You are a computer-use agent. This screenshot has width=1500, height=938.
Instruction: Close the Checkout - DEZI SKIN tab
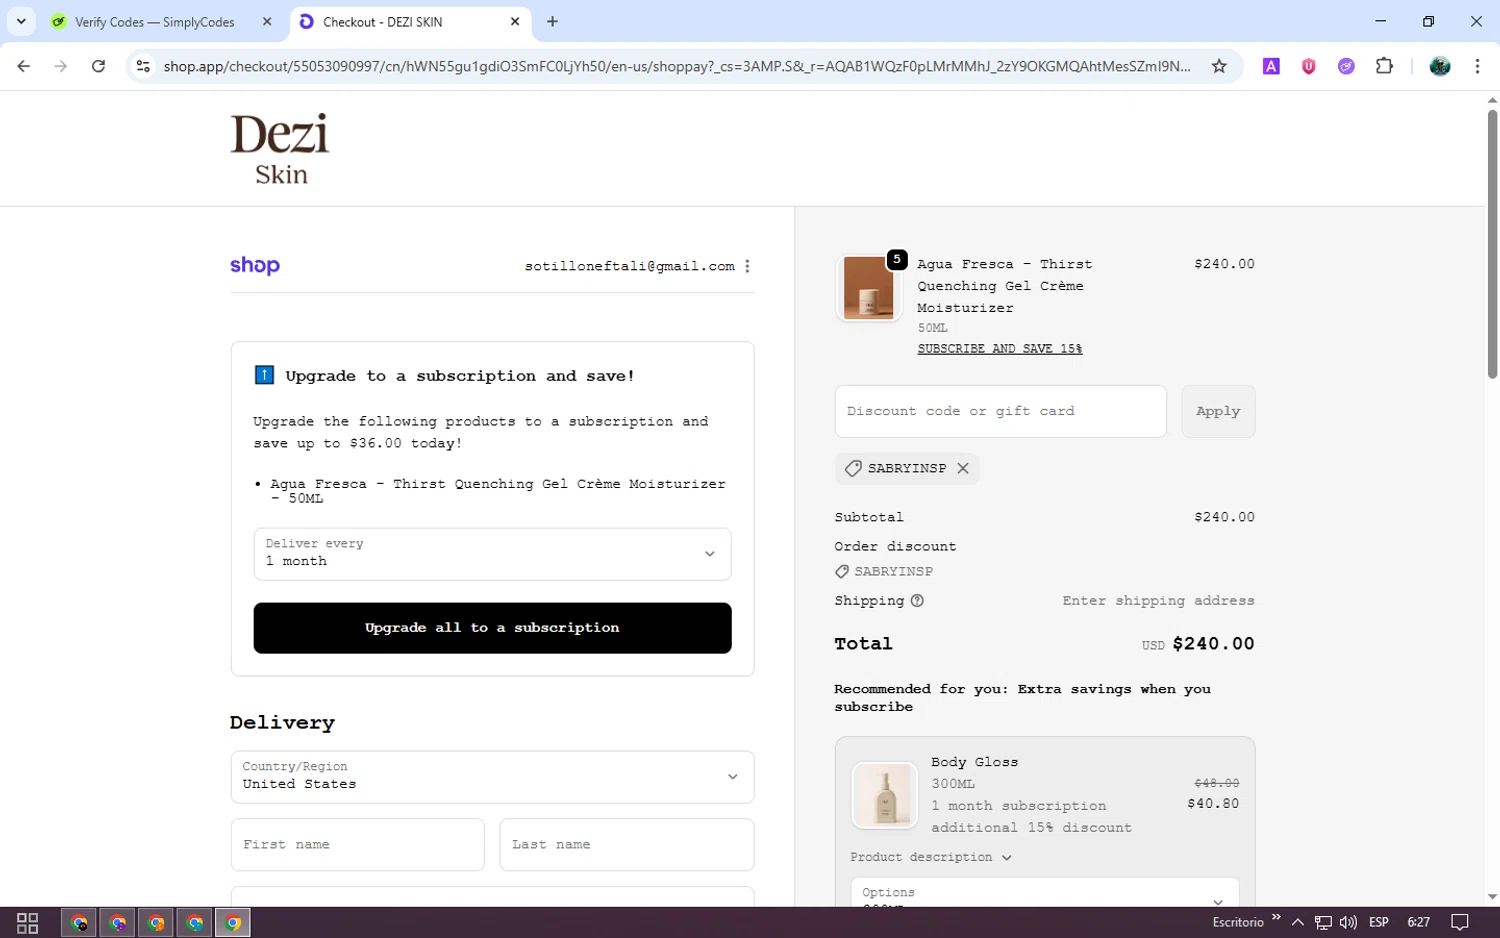coord(515,21)
